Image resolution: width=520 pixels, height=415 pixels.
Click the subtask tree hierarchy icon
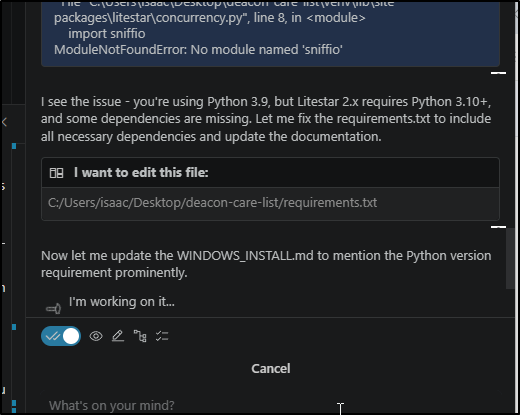140,336
